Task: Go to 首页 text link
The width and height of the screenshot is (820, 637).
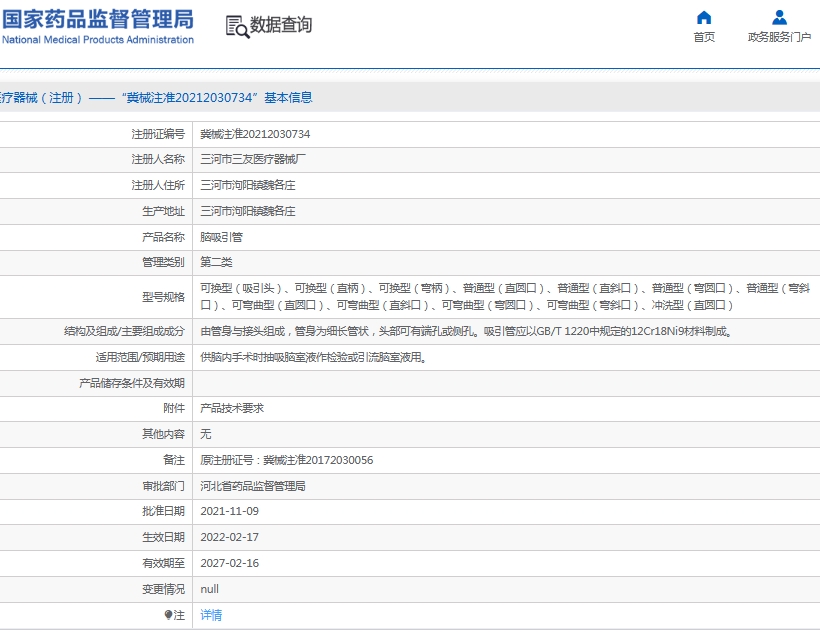Action: pos(704,37)
